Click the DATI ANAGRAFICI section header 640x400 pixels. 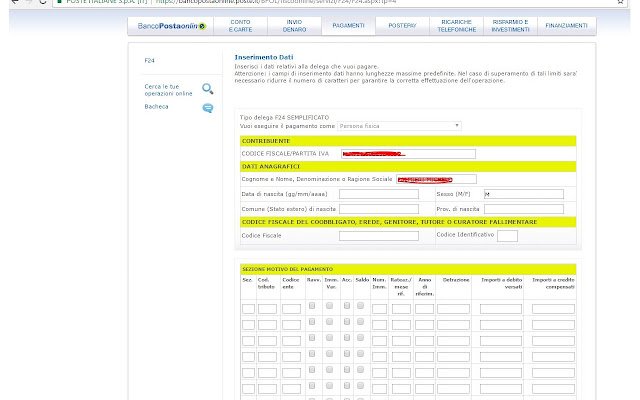[408, 167]
